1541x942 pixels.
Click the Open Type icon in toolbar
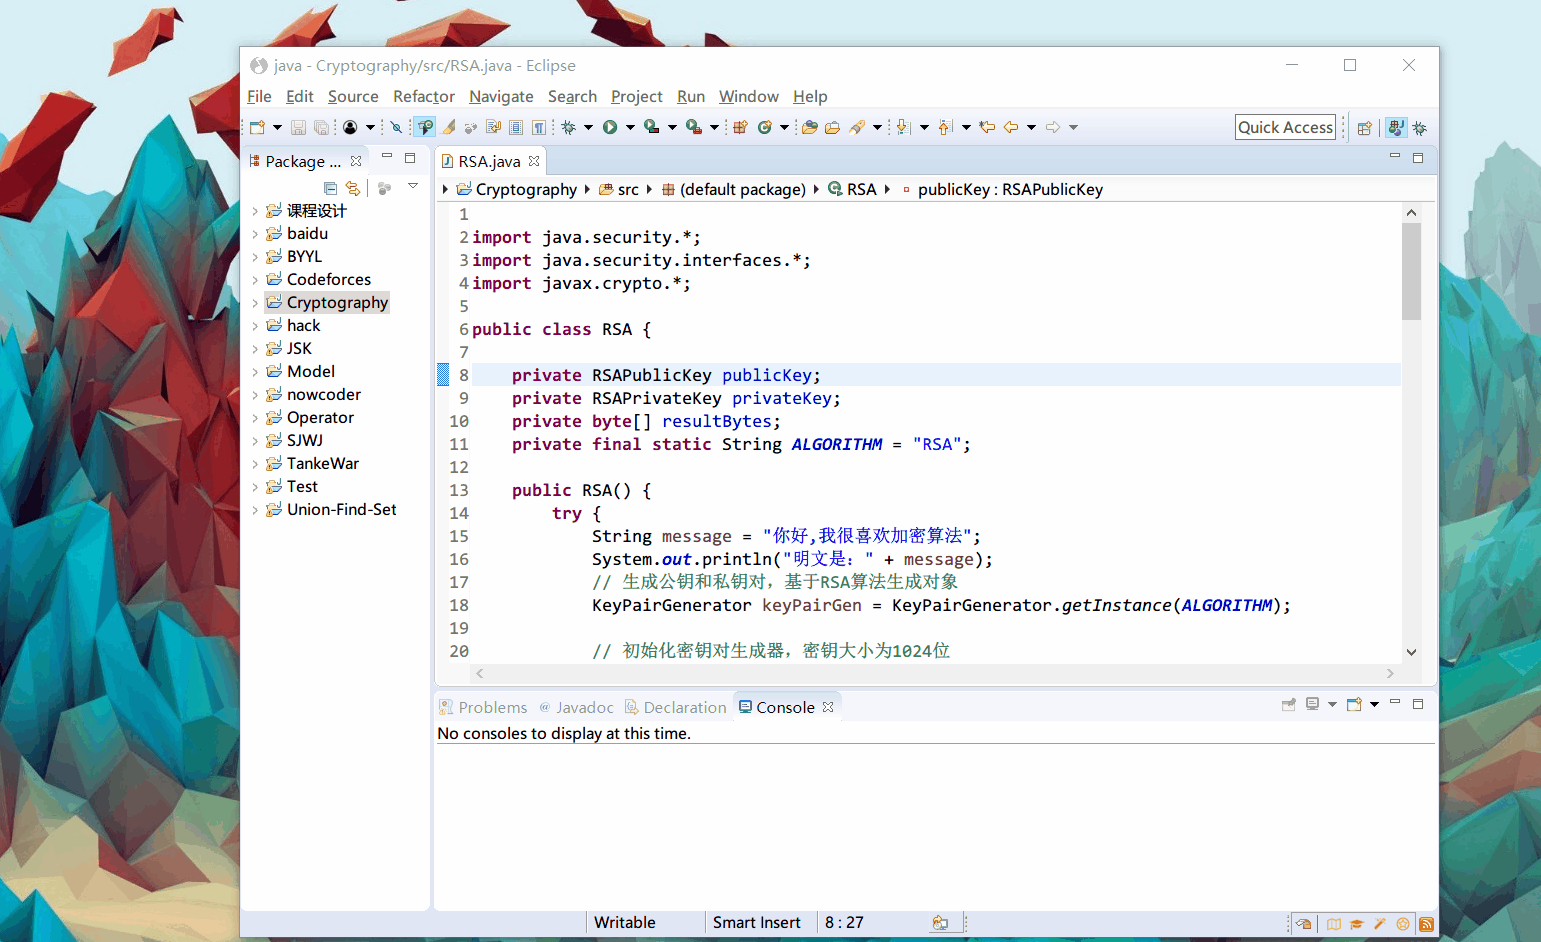810,127
